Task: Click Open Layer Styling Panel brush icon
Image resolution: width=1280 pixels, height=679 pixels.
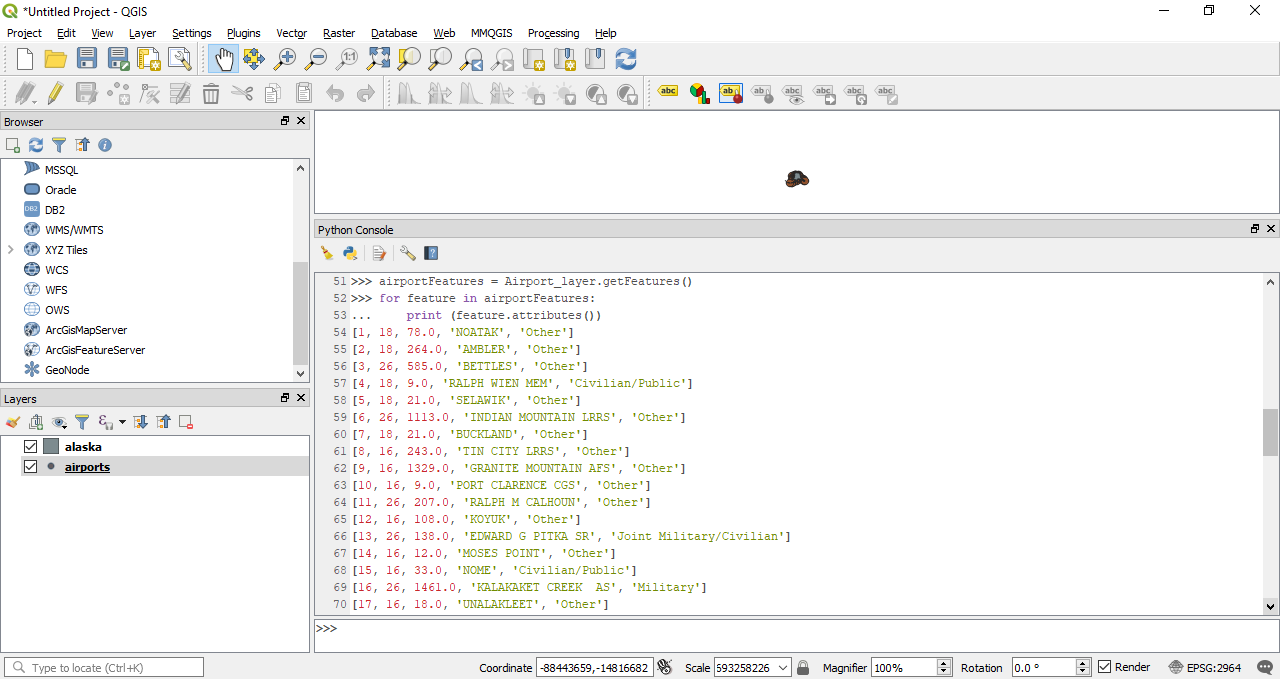Action: (13, 422)
